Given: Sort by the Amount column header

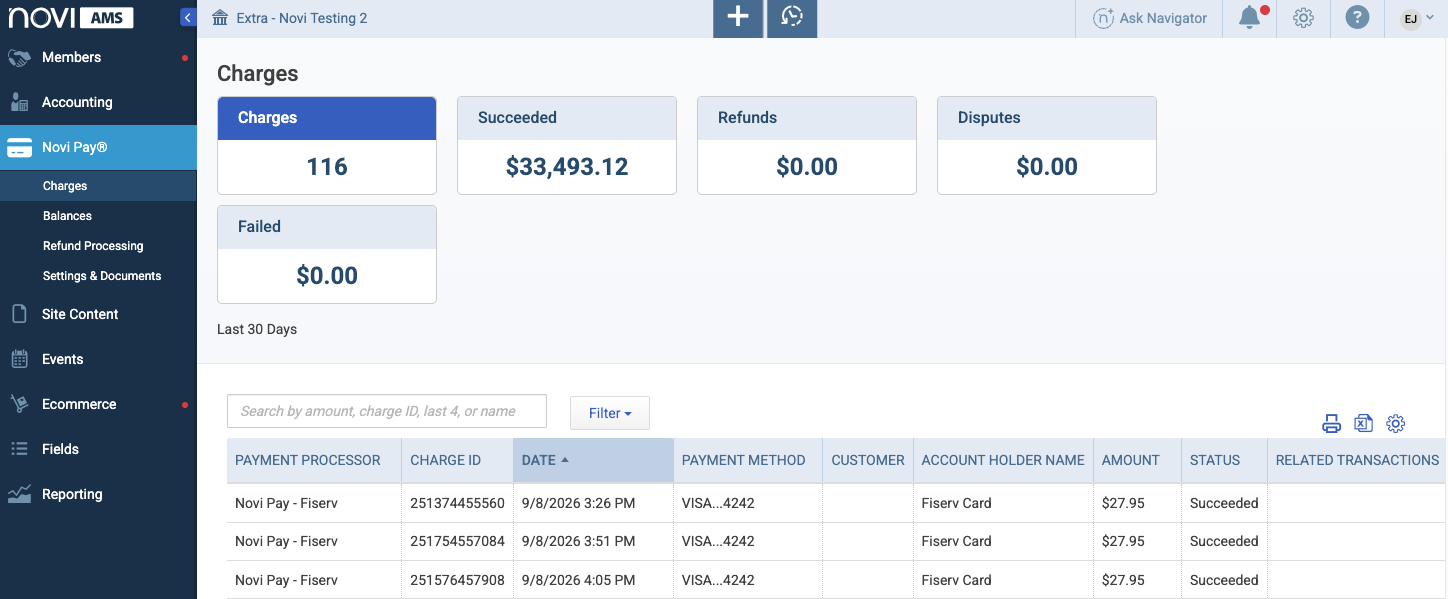Looking at the screenshot, I should [x=1137, y=460].
